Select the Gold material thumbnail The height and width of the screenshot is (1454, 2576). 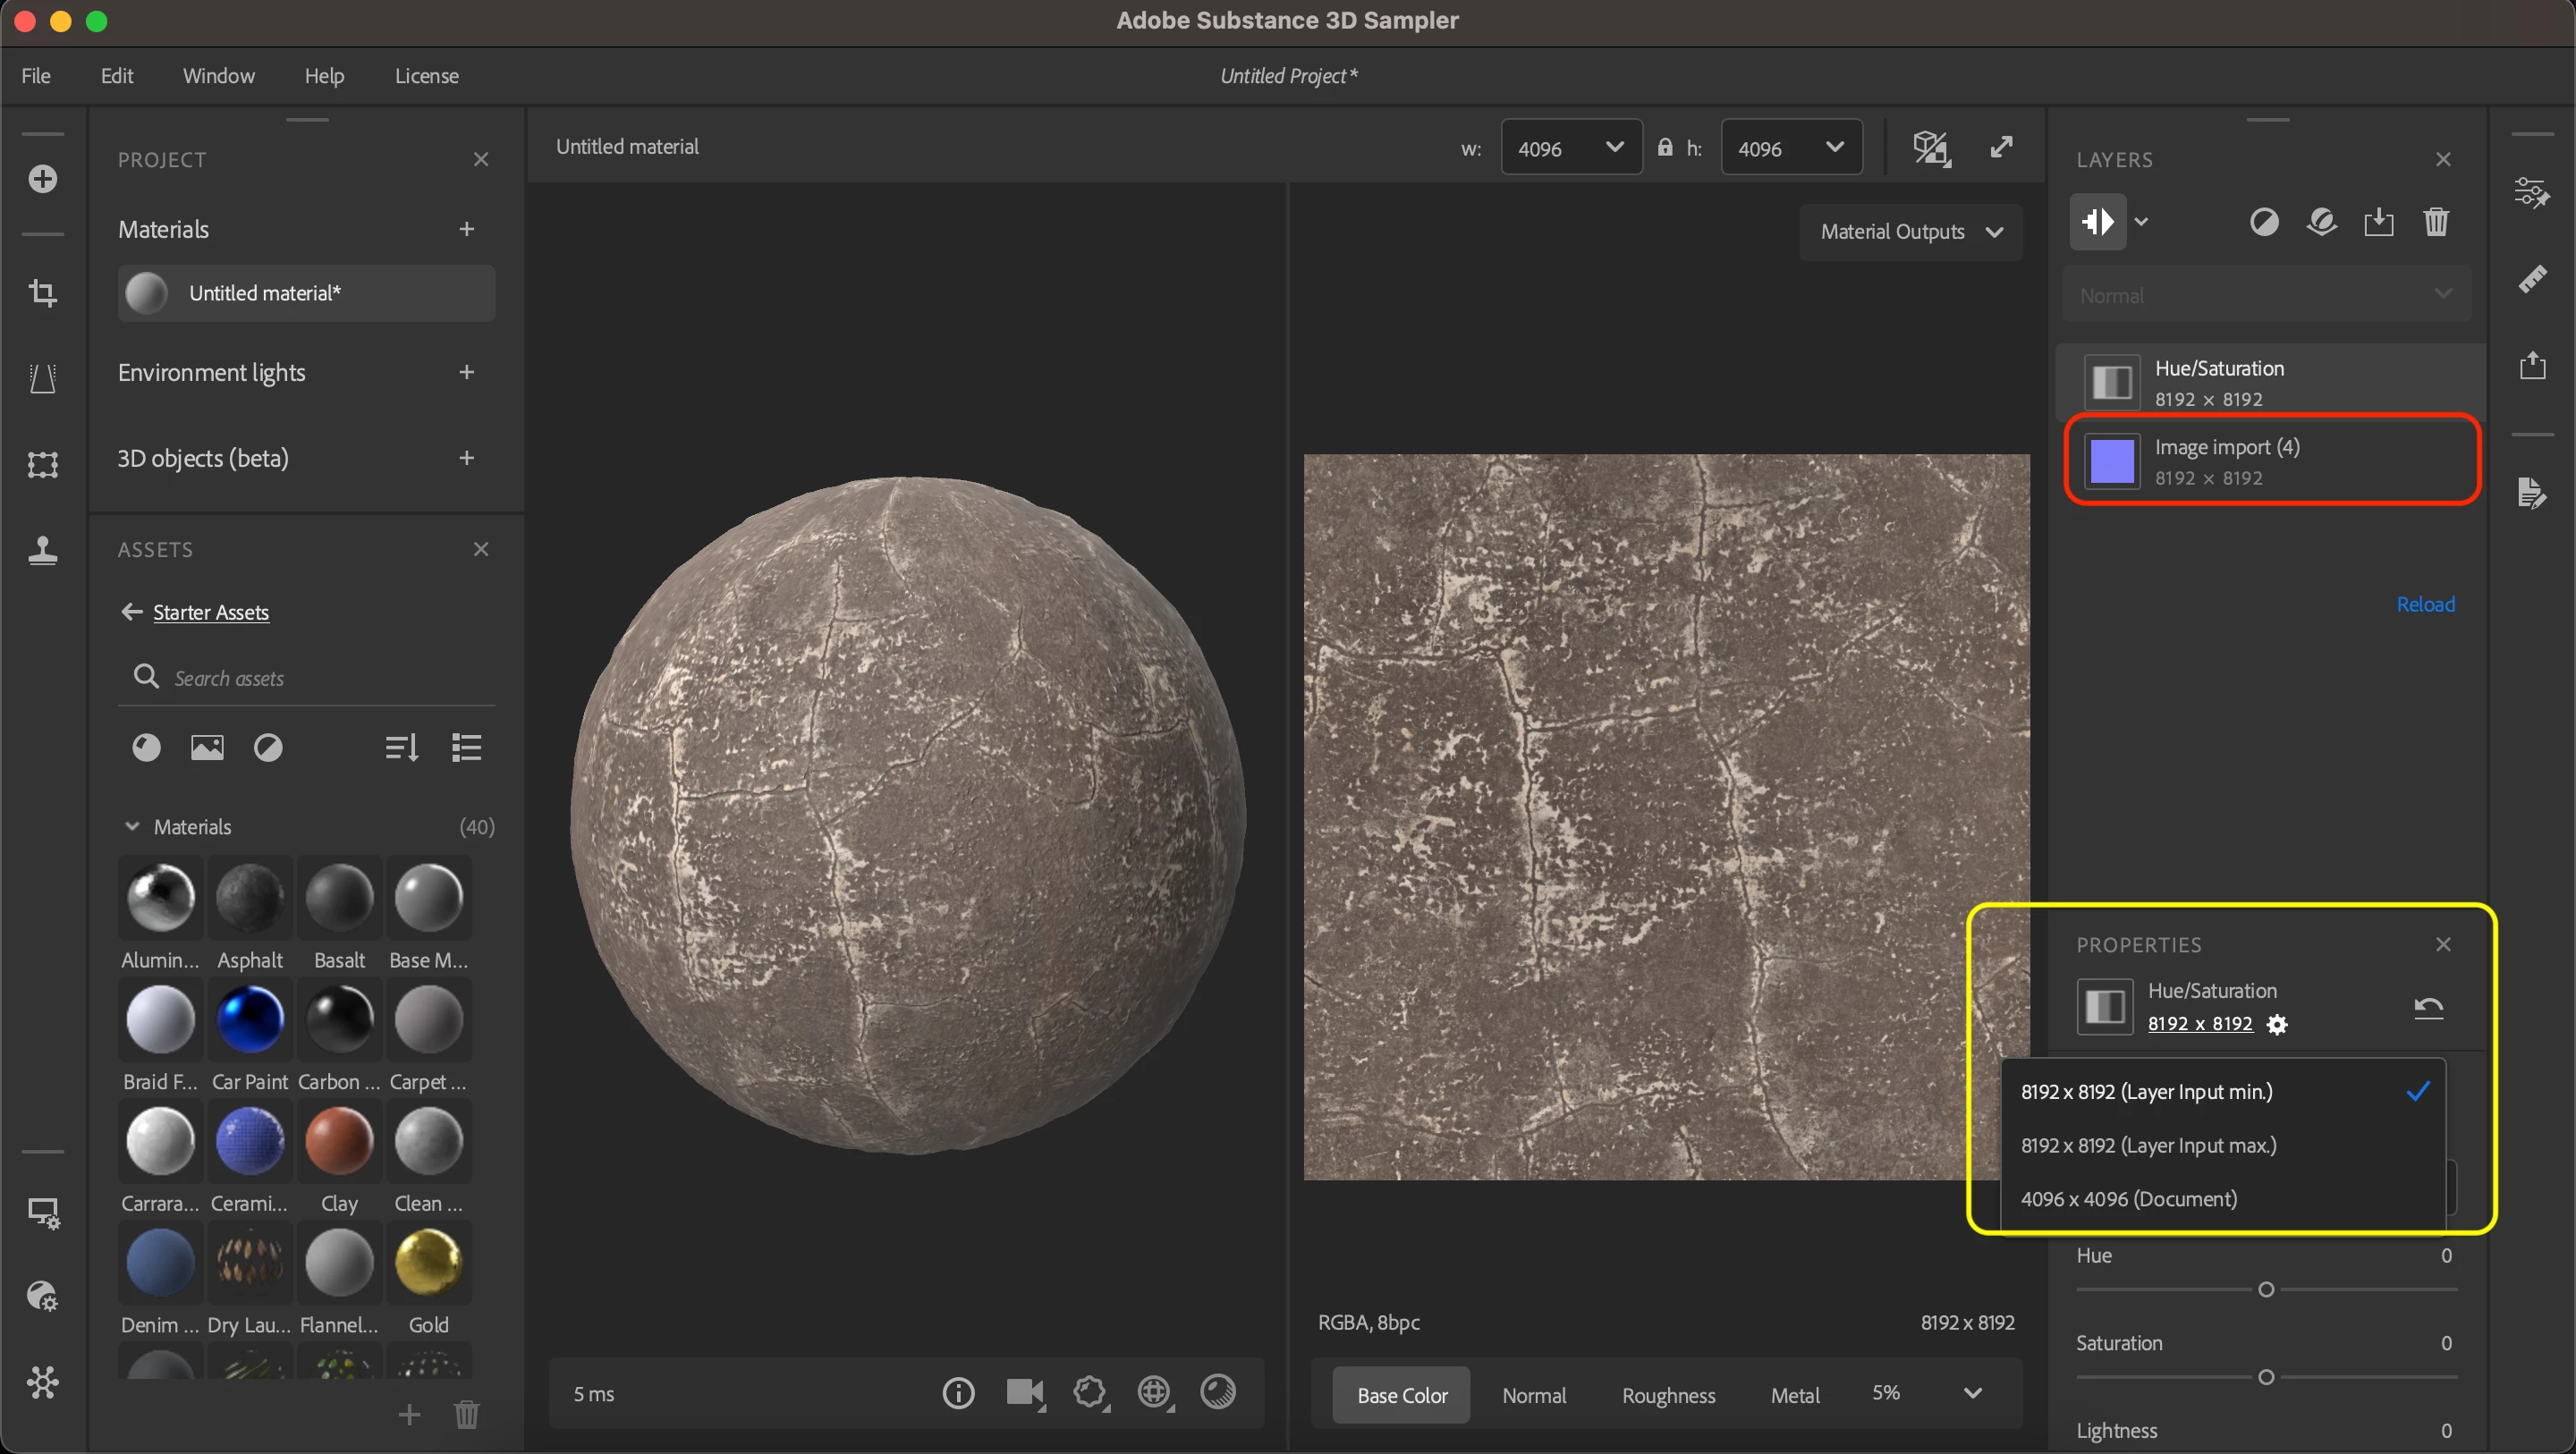[428, 1262]
